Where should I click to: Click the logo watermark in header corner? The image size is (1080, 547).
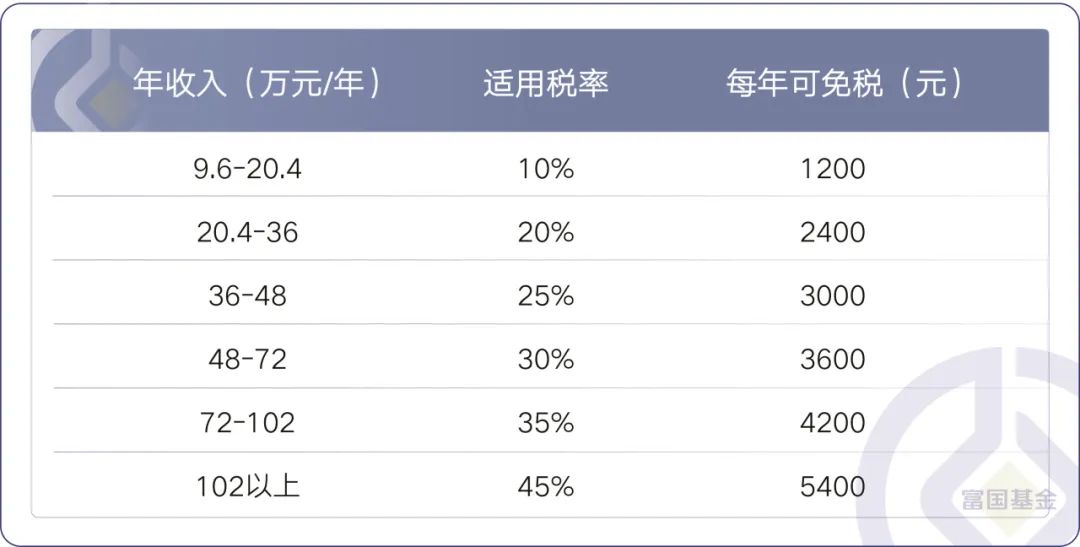click(x=86, y=81)
